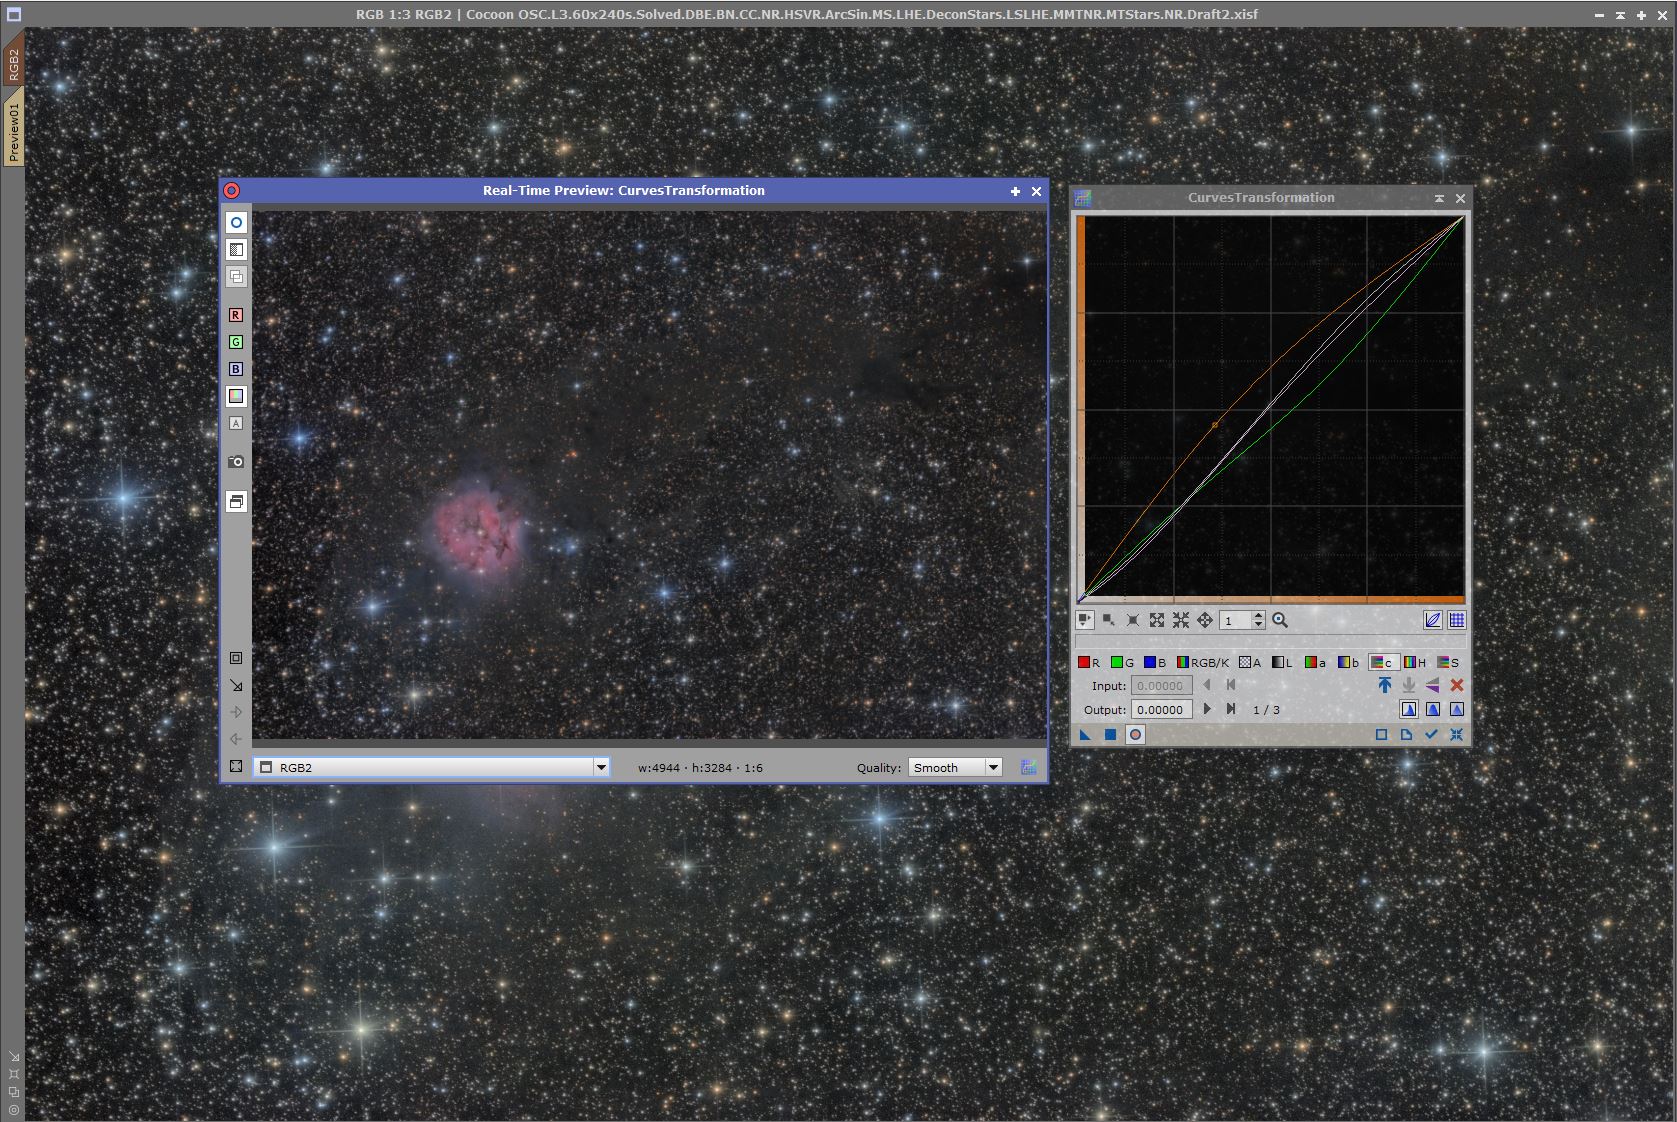Toggle red channel display in preview
This screenshot has height=1122, width=1677.
point(236,315)
